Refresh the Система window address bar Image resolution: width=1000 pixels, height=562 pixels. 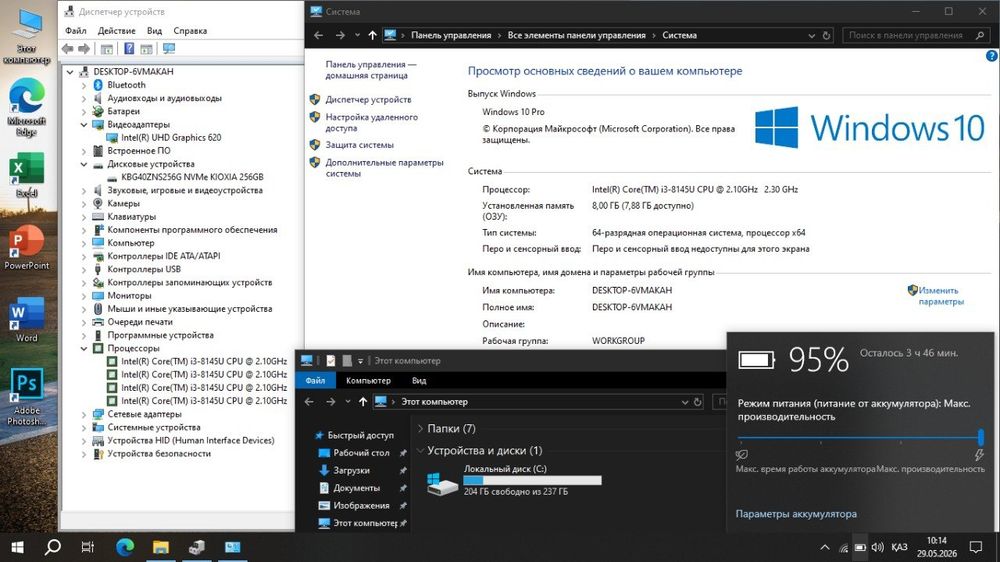(827, 35)
